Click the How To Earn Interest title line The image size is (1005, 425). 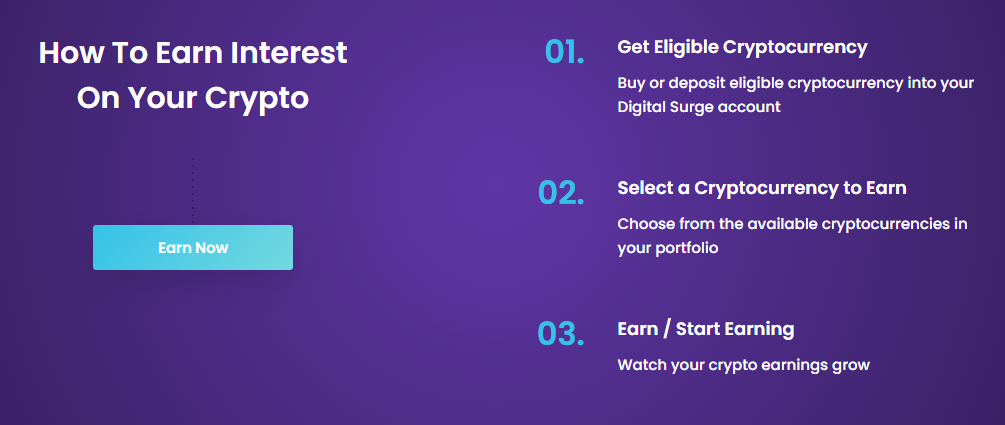193,53
